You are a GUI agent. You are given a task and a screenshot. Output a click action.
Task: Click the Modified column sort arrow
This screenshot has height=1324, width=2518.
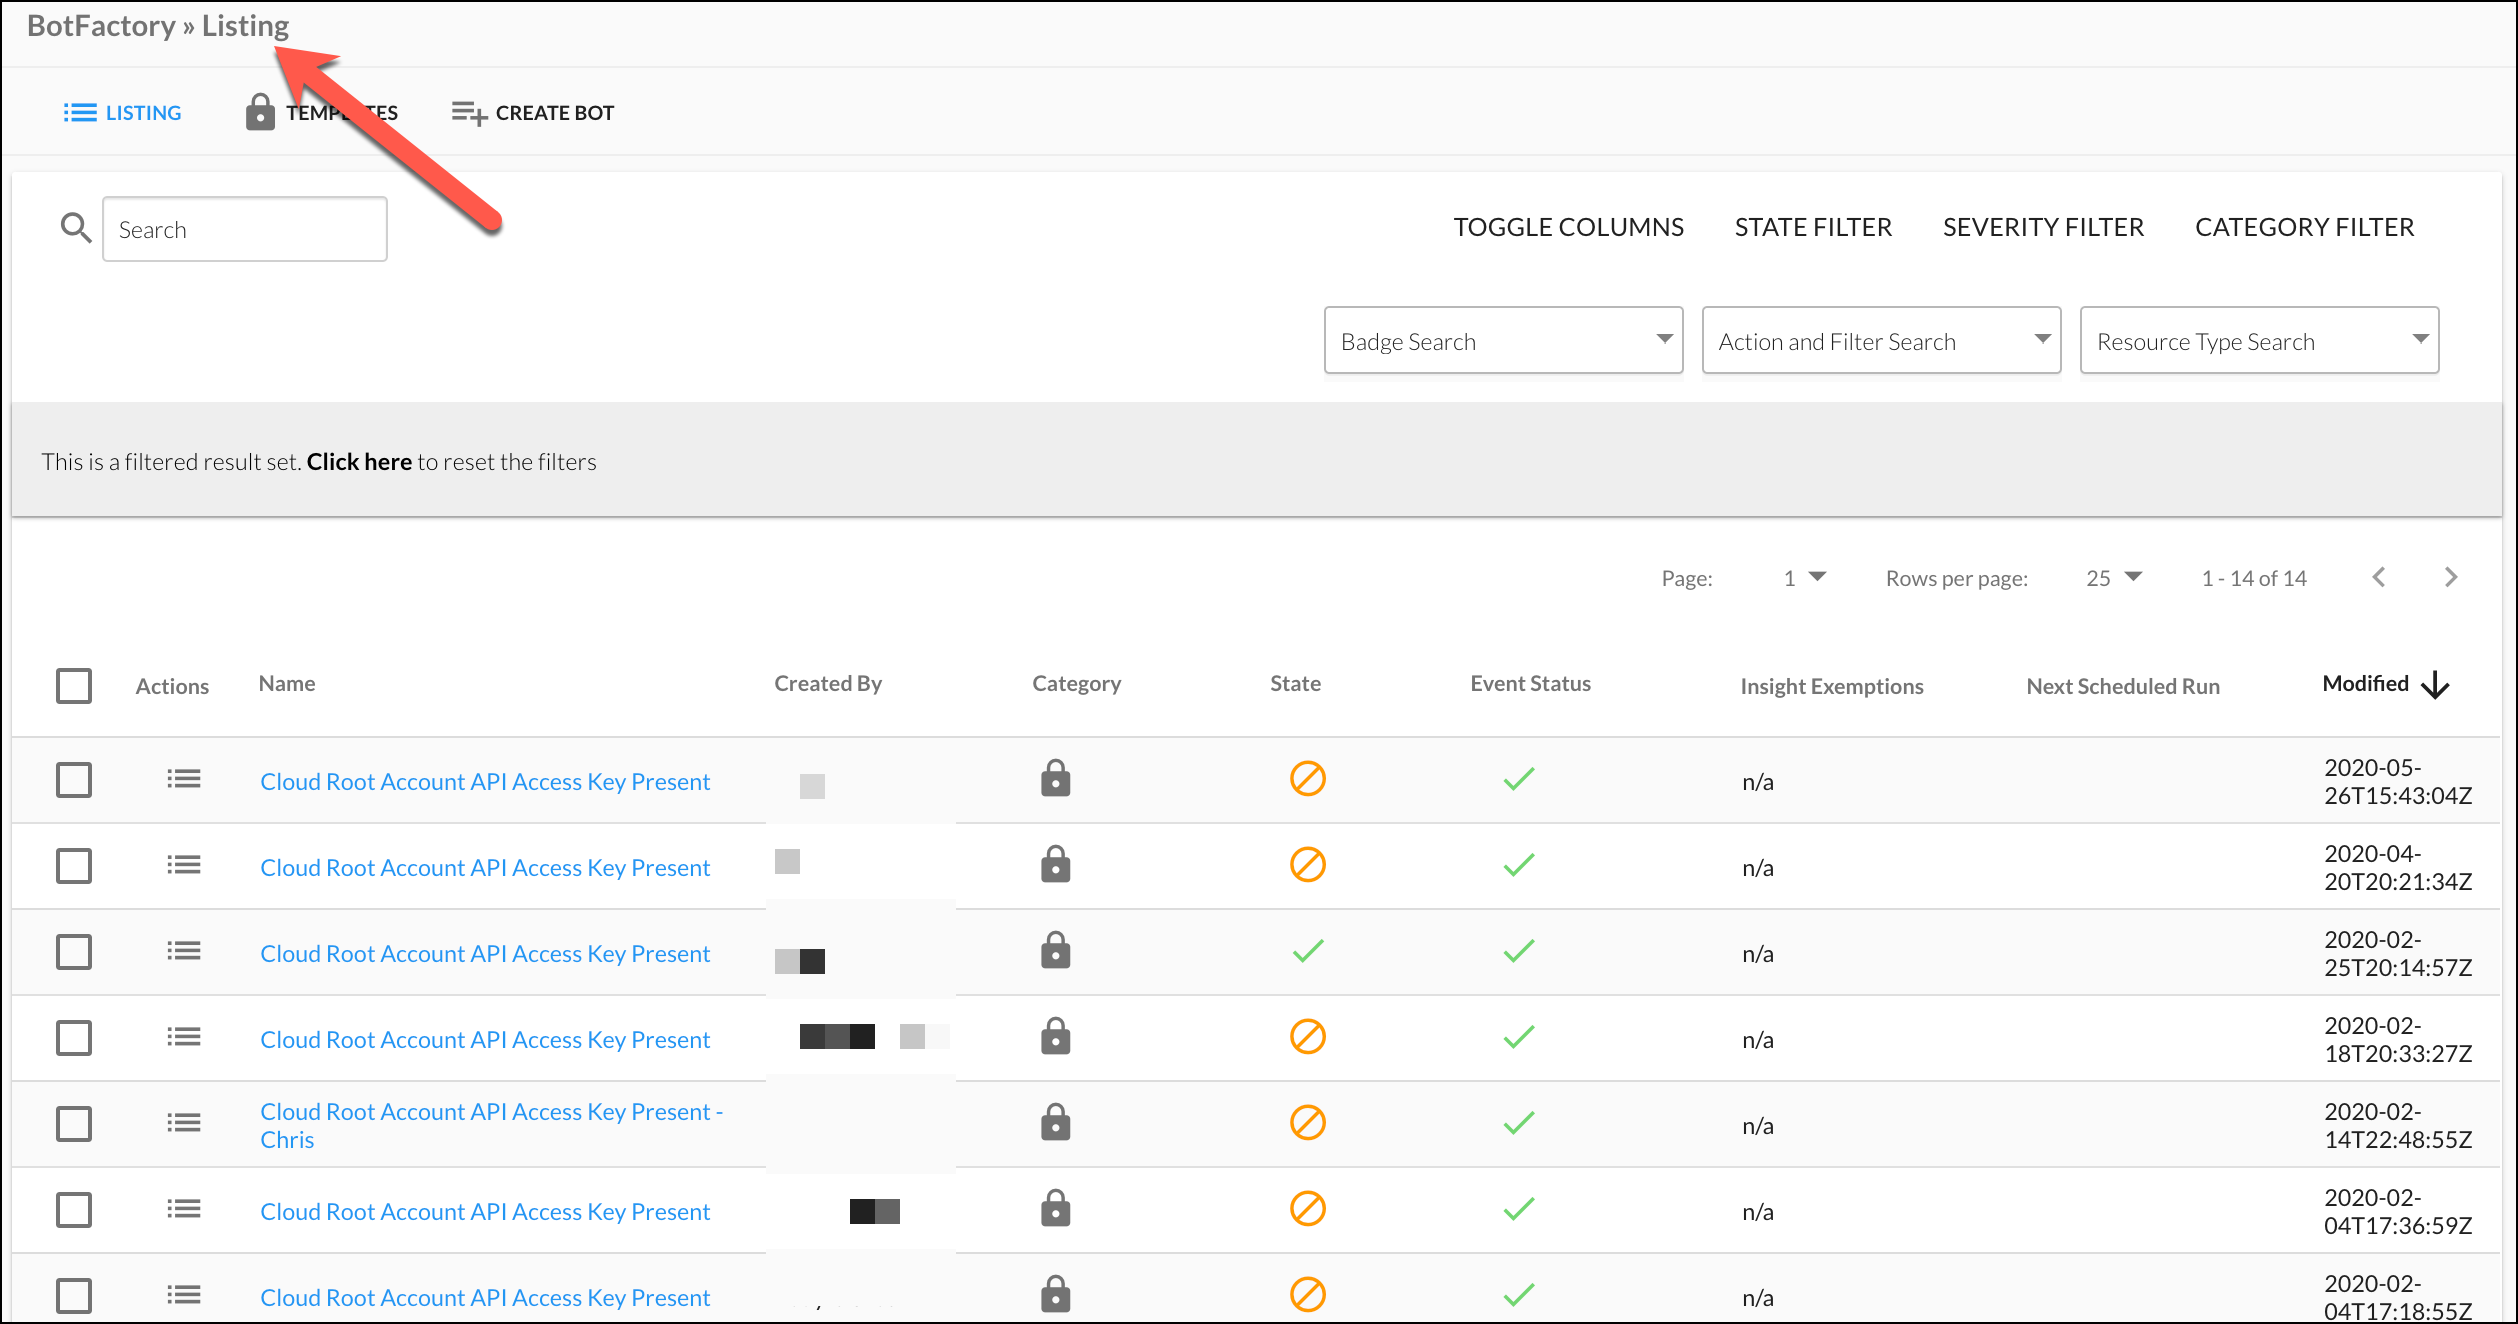click(2435, 685)
